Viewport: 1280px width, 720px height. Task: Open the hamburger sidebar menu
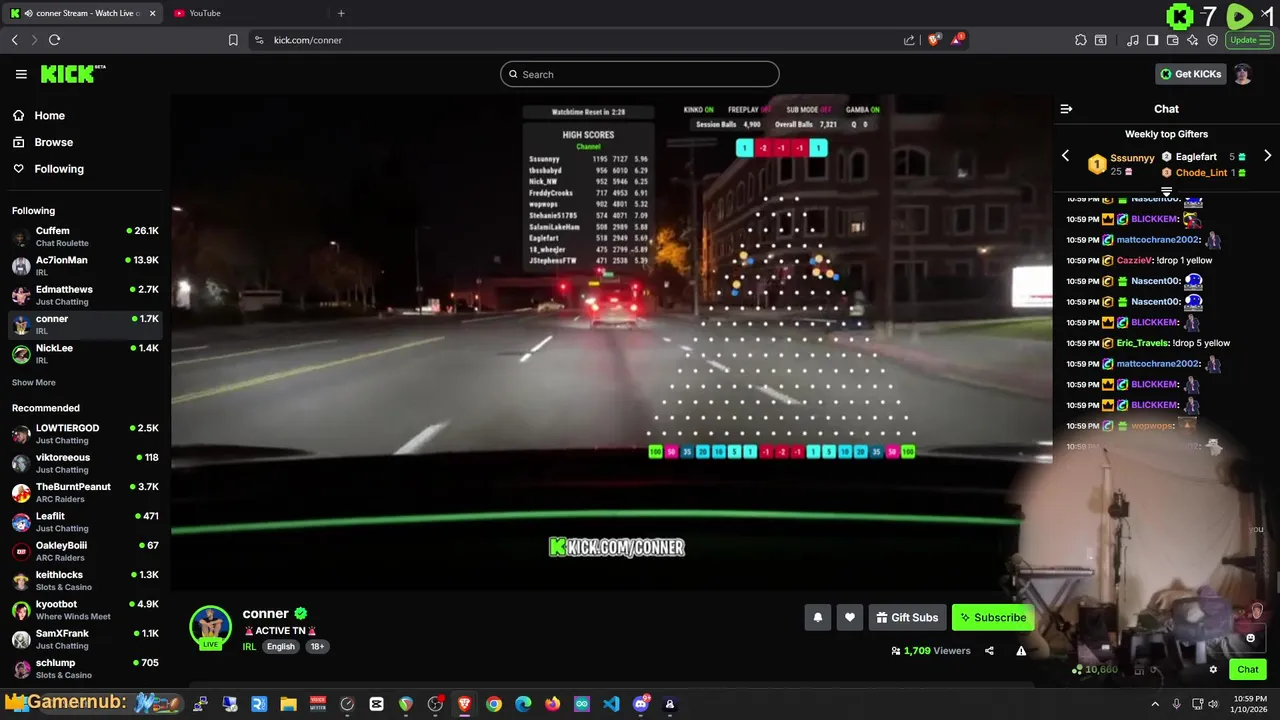tap(21, 74)
